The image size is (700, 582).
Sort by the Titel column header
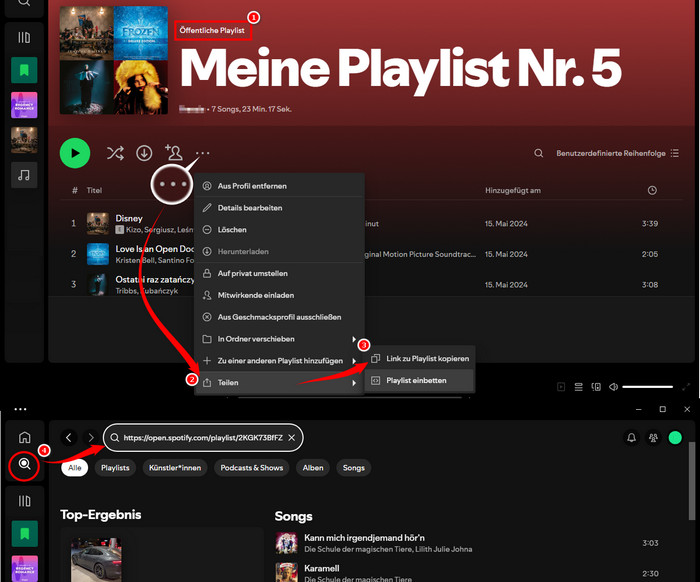(94, 191)
